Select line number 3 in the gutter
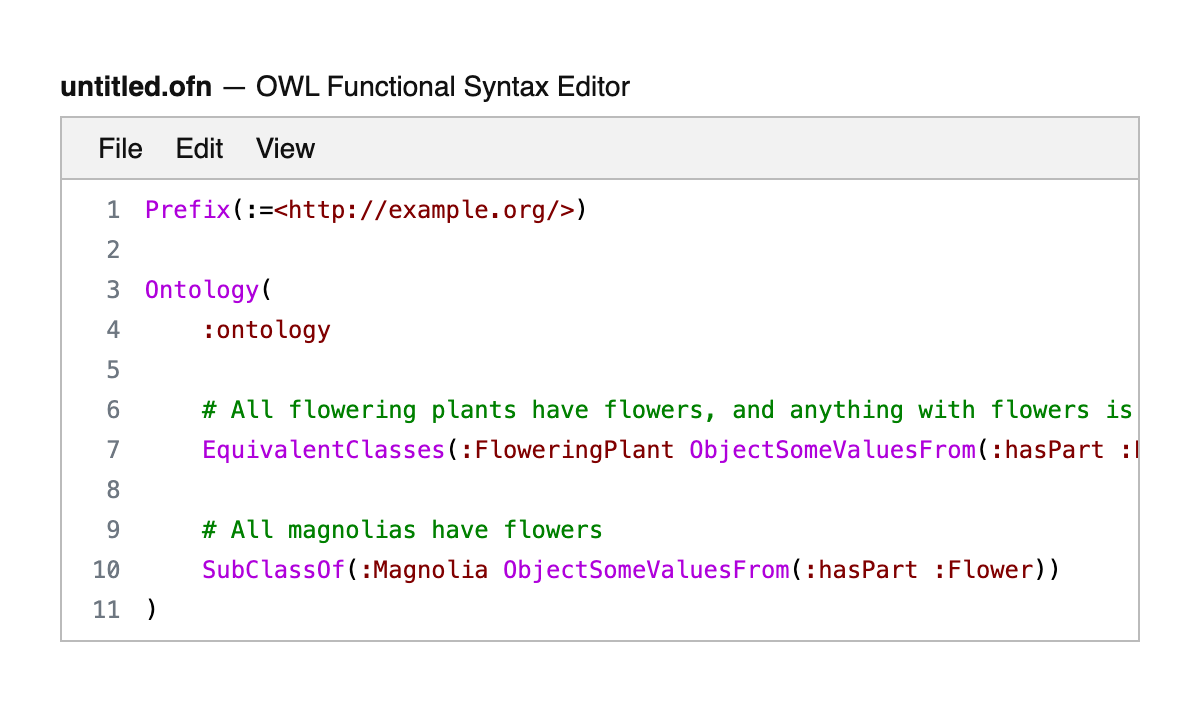Screen dimensions: 1200x710 (x=112, y=290)
